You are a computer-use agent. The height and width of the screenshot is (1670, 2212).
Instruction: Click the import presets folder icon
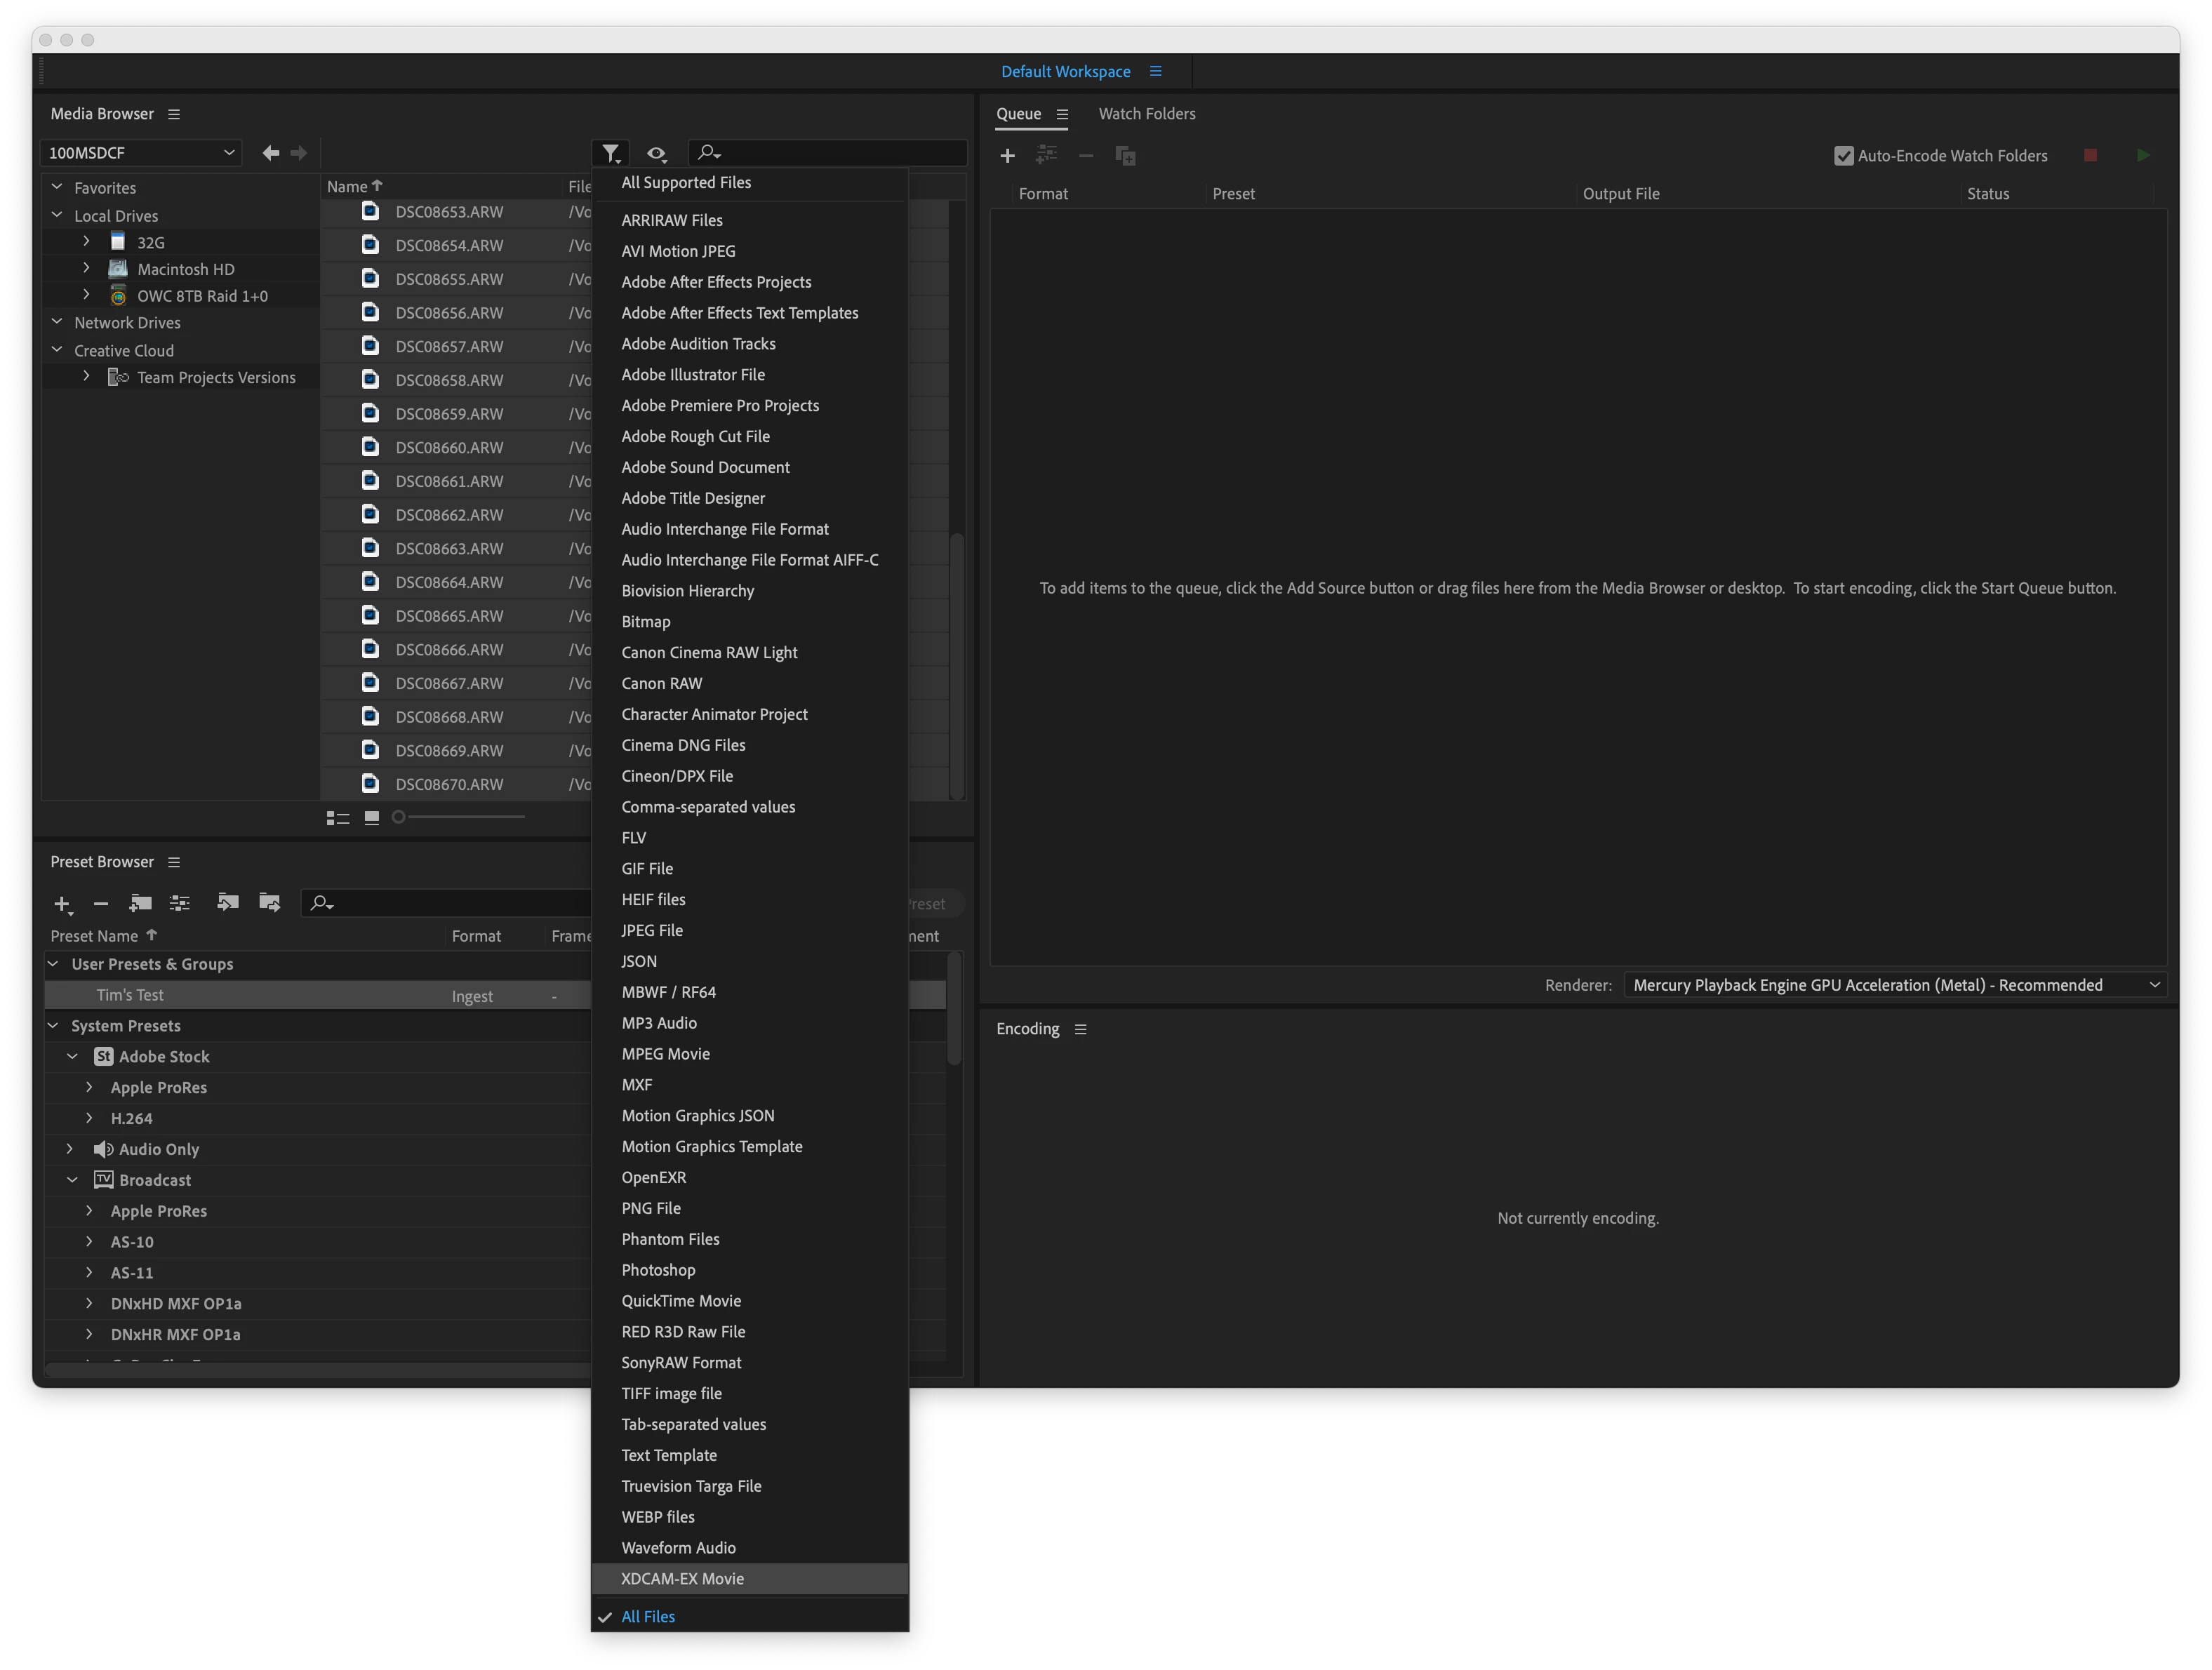click(x=228, y=902)
